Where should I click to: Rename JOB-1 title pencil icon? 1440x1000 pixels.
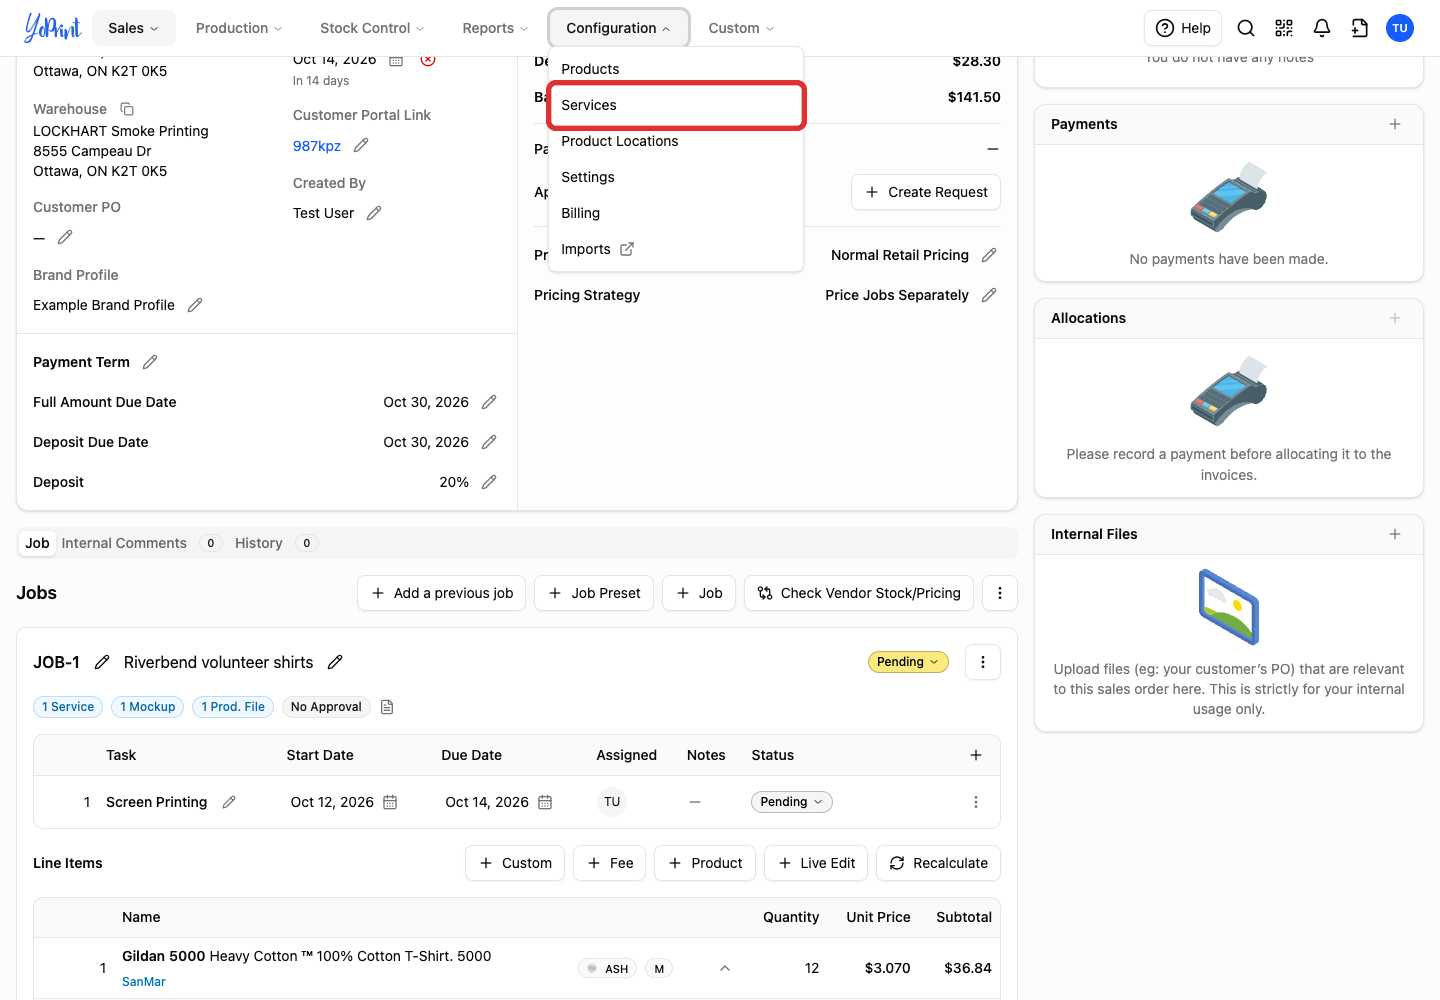(335, 662)
